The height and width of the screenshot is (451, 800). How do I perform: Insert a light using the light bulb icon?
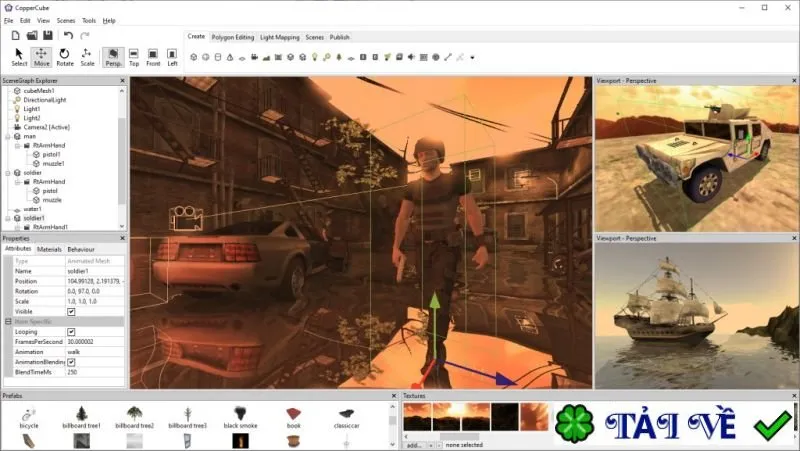coord(315,57)
